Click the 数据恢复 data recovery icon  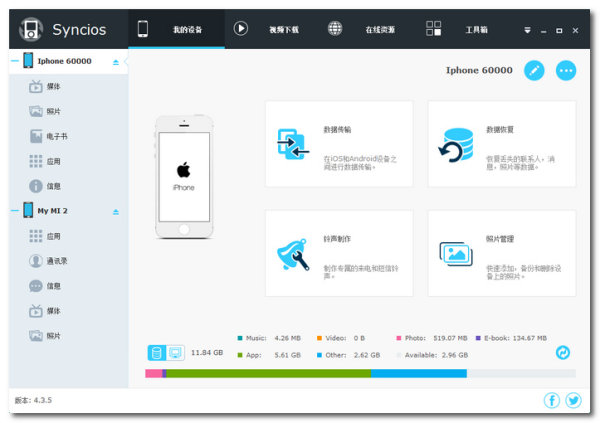click(456, 145)
